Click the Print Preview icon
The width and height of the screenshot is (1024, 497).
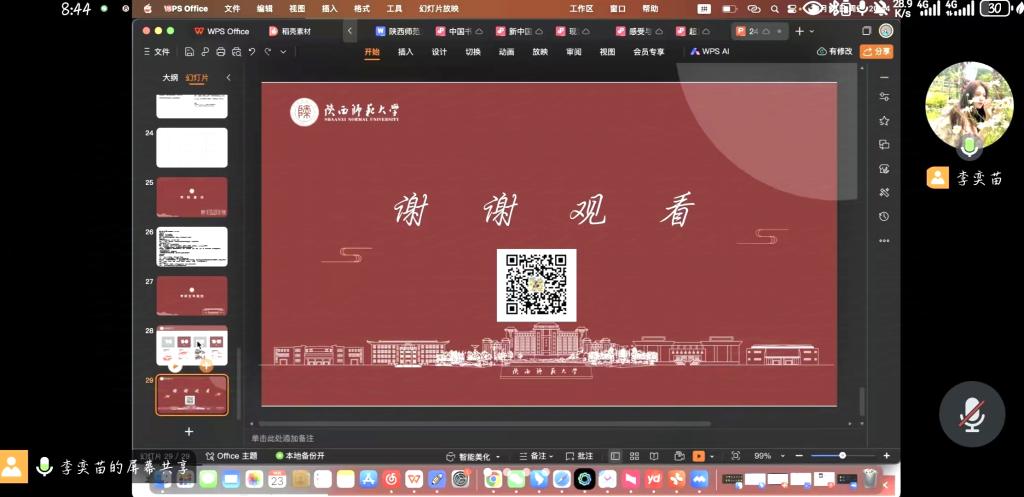click(236, 52)
